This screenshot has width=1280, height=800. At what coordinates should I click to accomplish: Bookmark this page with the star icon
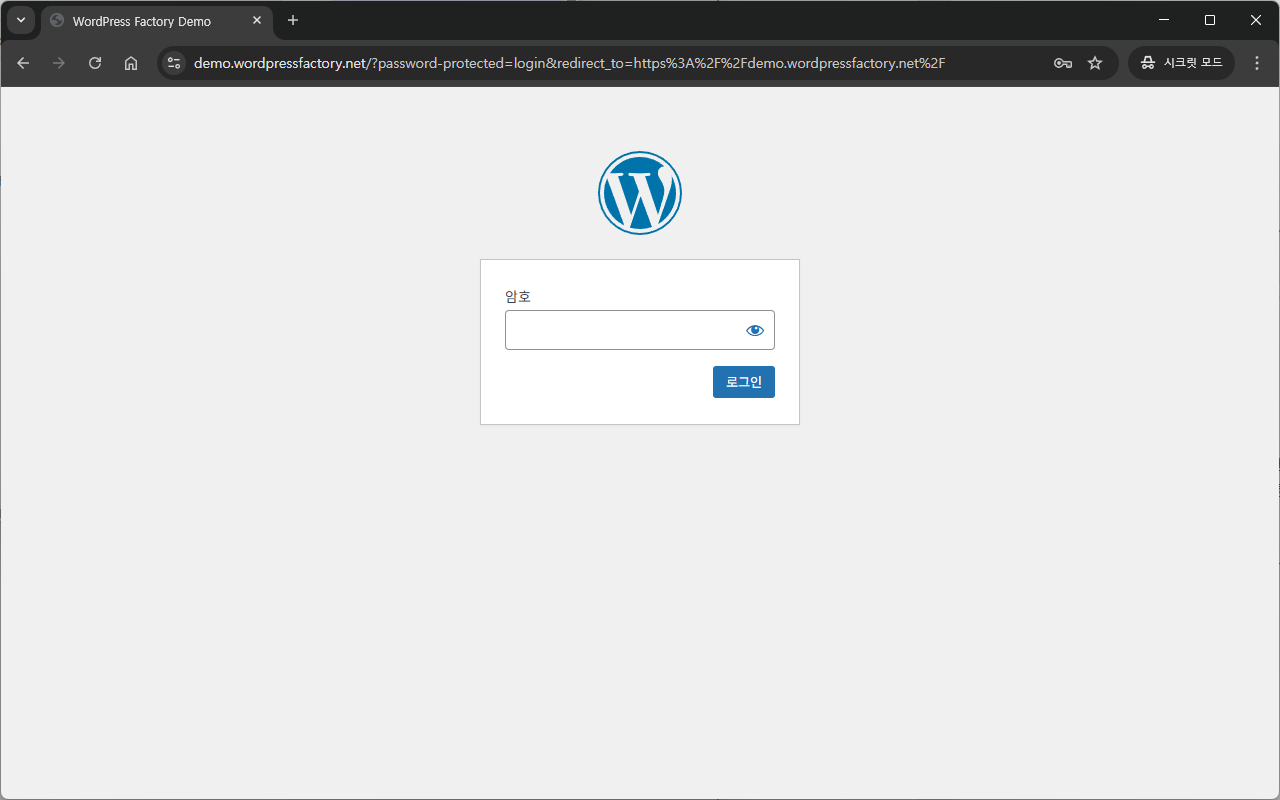(1095, 63)
